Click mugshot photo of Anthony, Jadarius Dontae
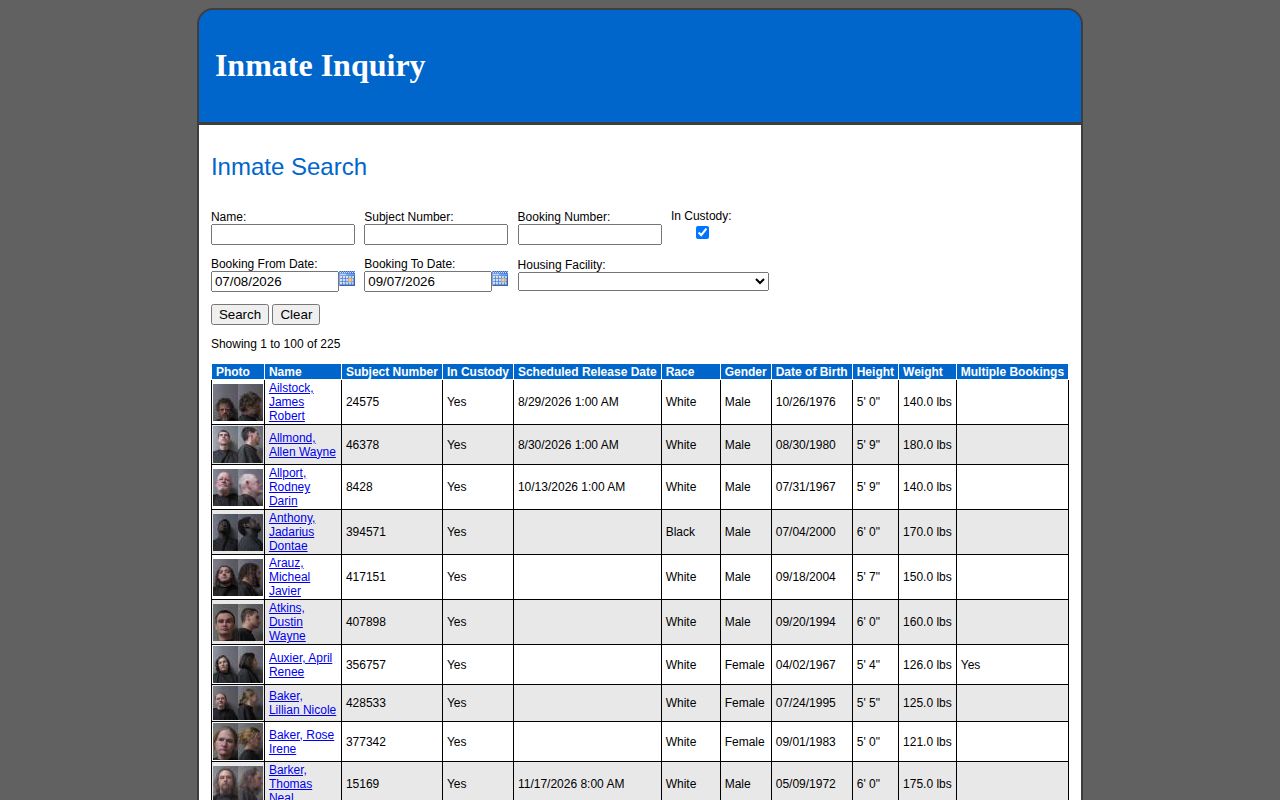 tap(238, 533)
